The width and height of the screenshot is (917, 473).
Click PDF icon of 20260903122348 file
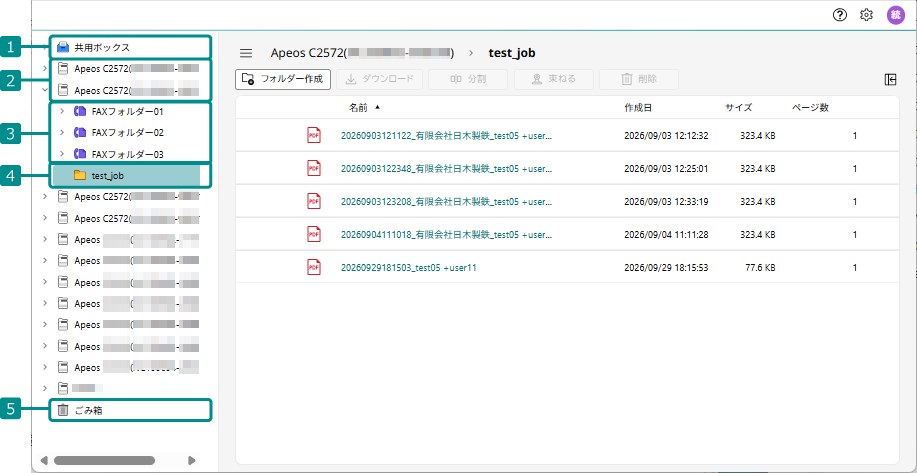[314, 168]
